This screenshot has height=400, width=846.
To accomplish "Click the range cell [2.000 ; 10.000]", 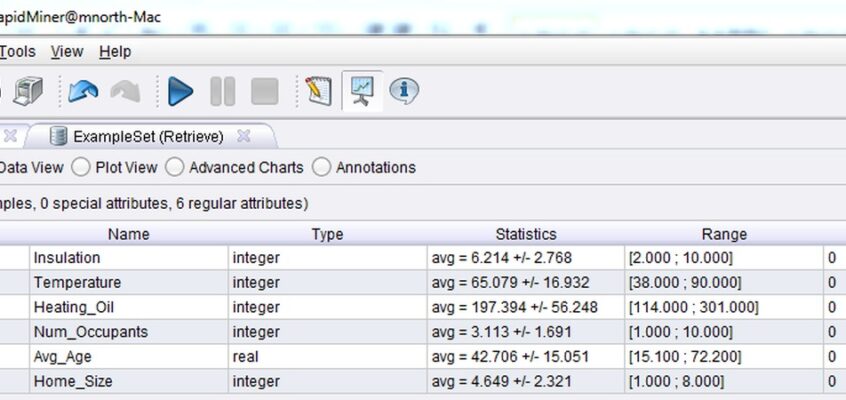I will [724, 258].
